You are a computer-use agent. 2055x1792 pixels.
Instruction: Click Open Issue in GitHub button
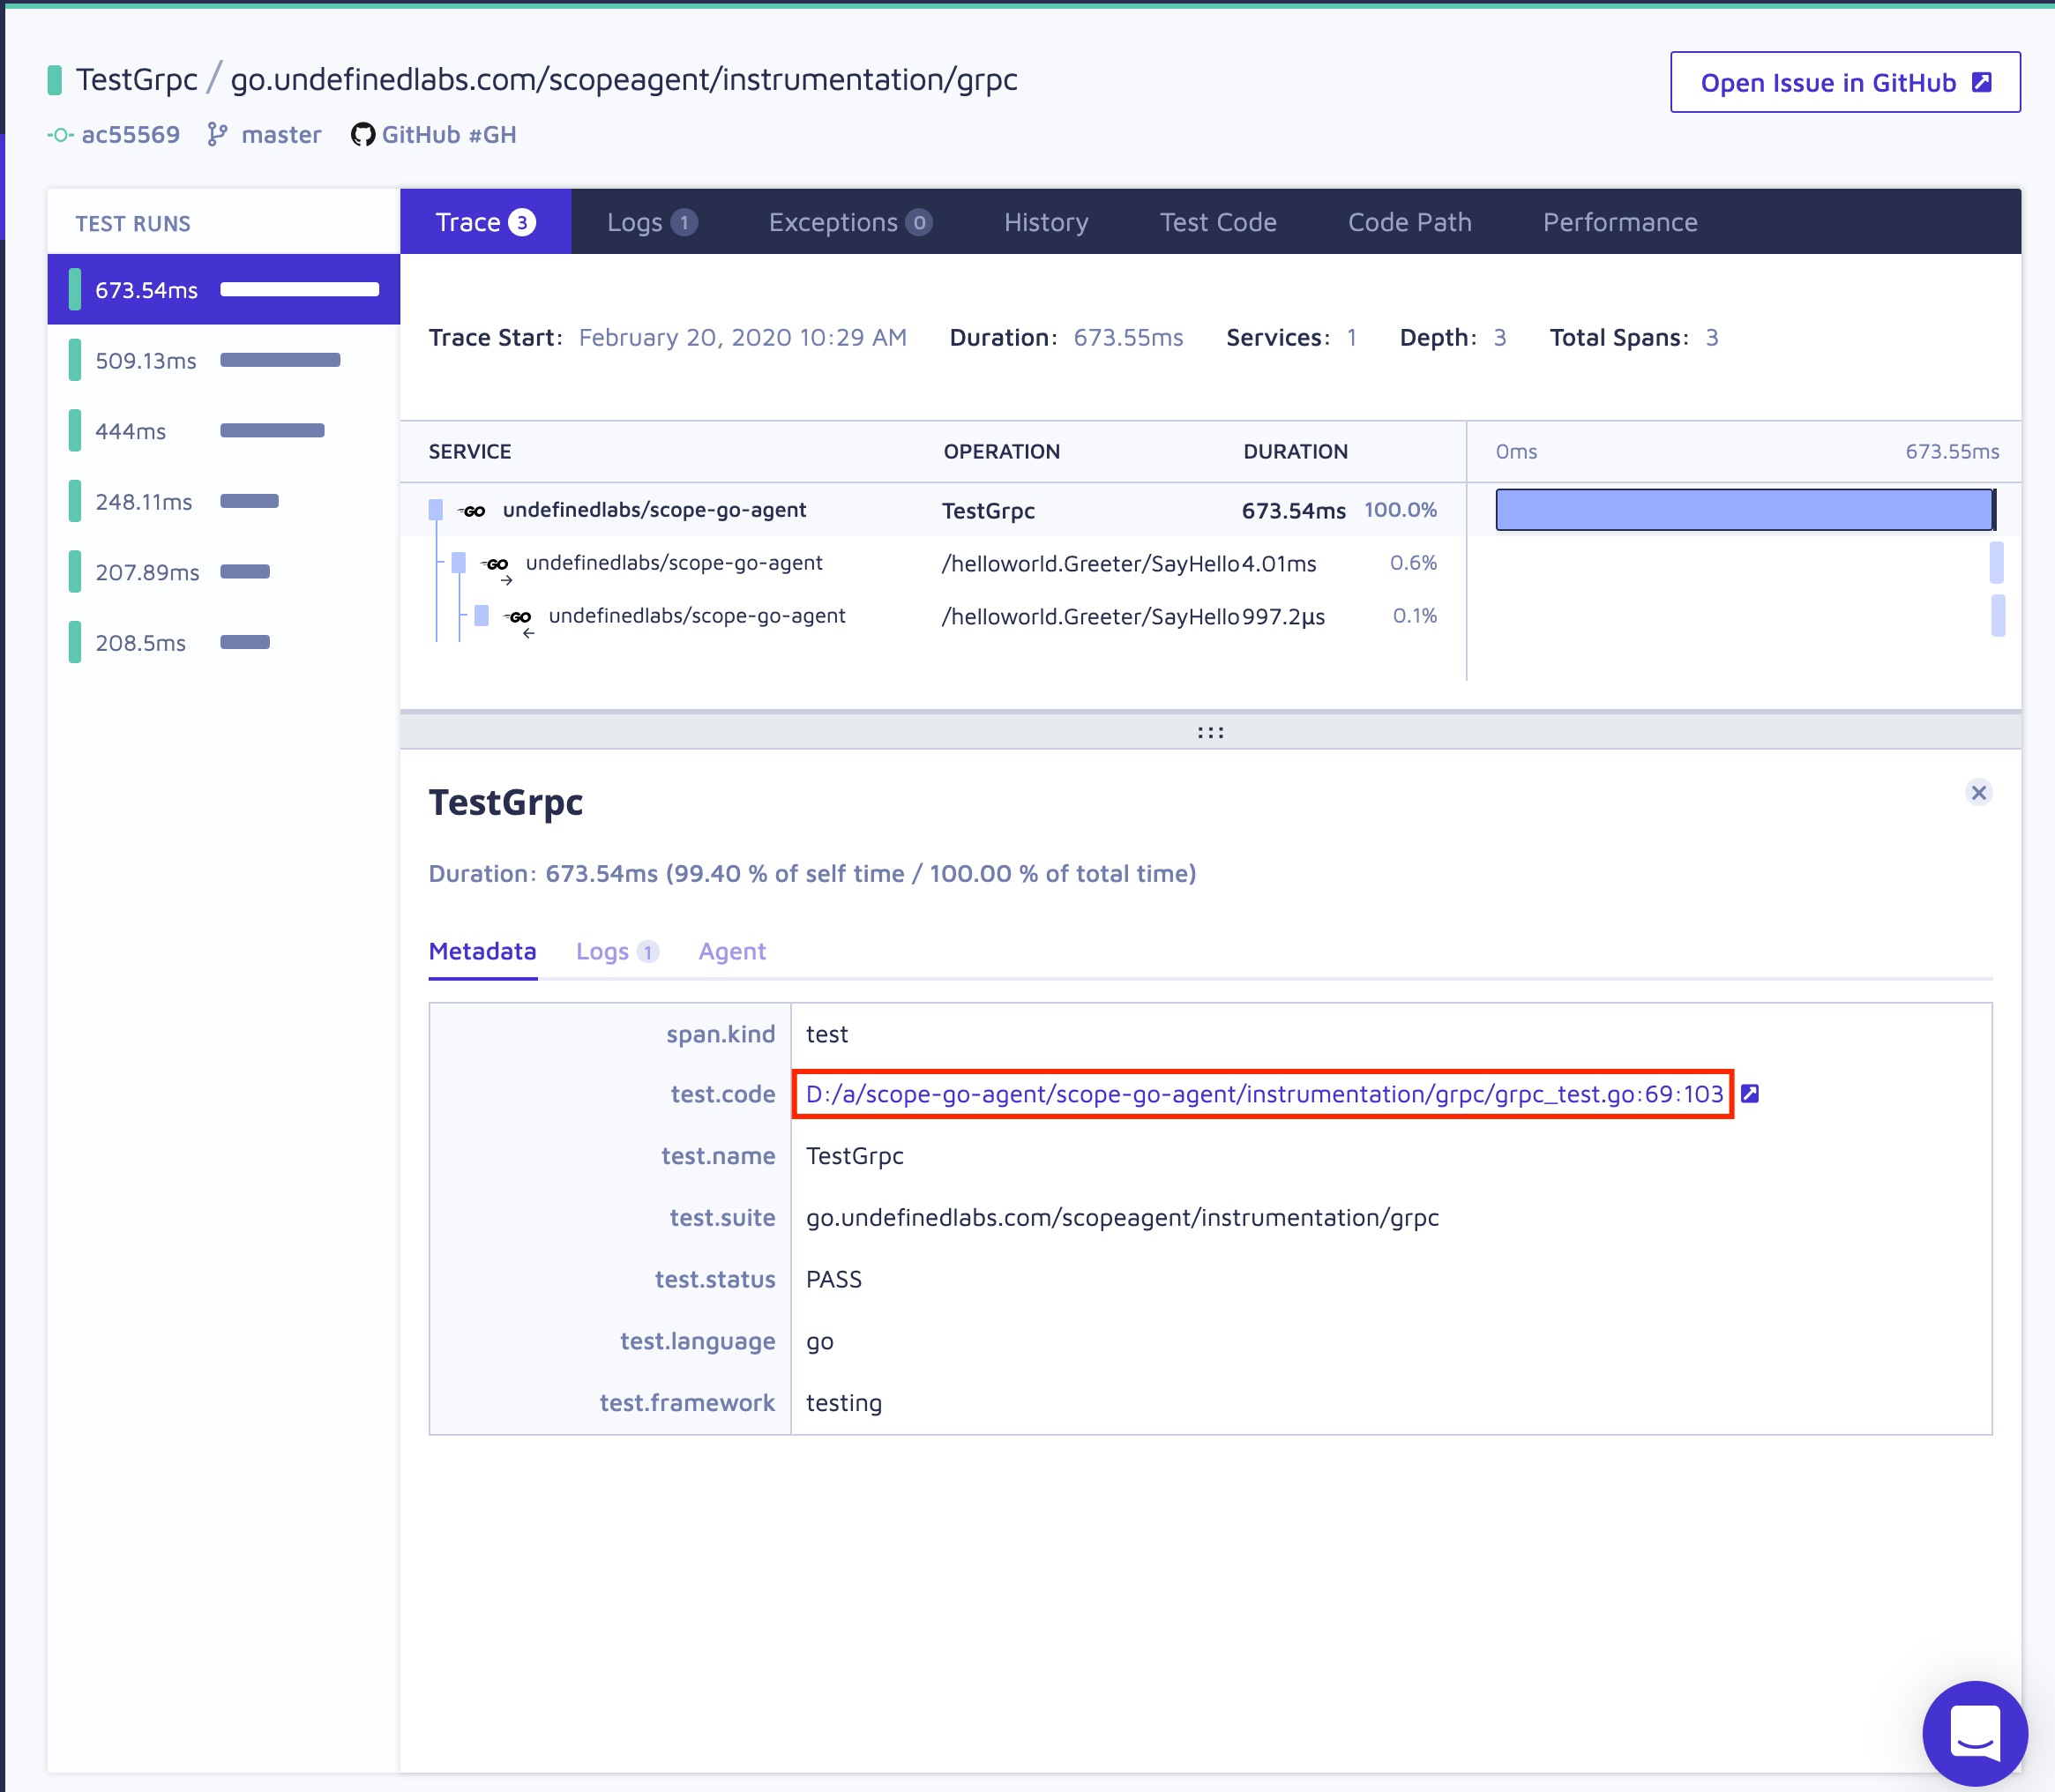(1844, 82)
